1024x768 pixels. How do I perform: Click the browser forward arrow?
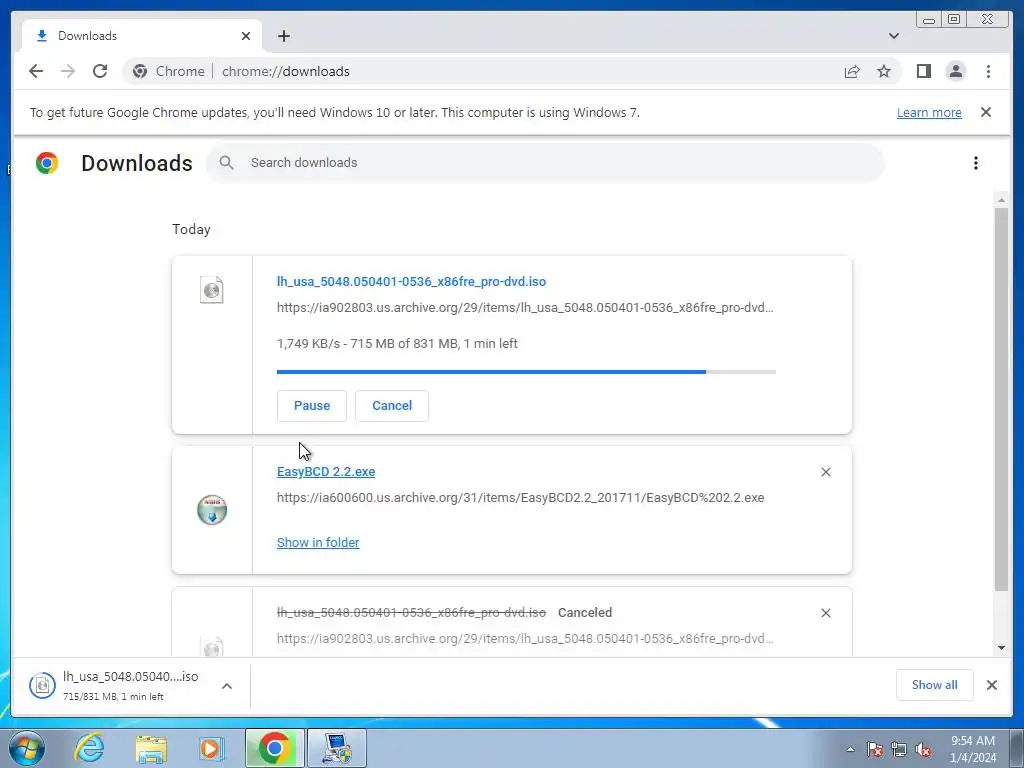68,71
